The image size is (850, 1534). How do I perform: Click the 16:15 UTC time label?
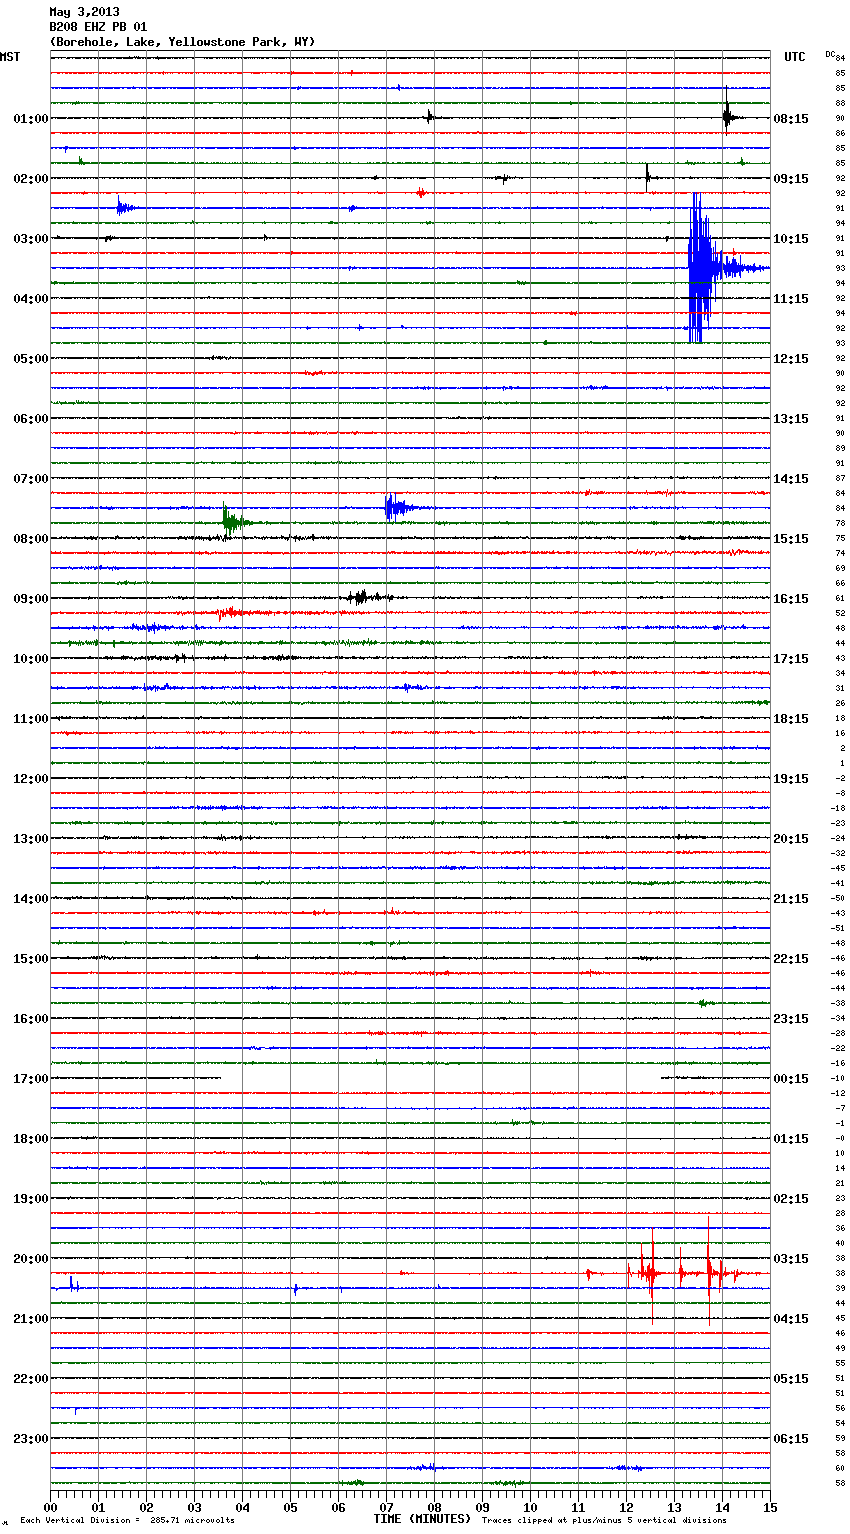(x=791, y=598)
